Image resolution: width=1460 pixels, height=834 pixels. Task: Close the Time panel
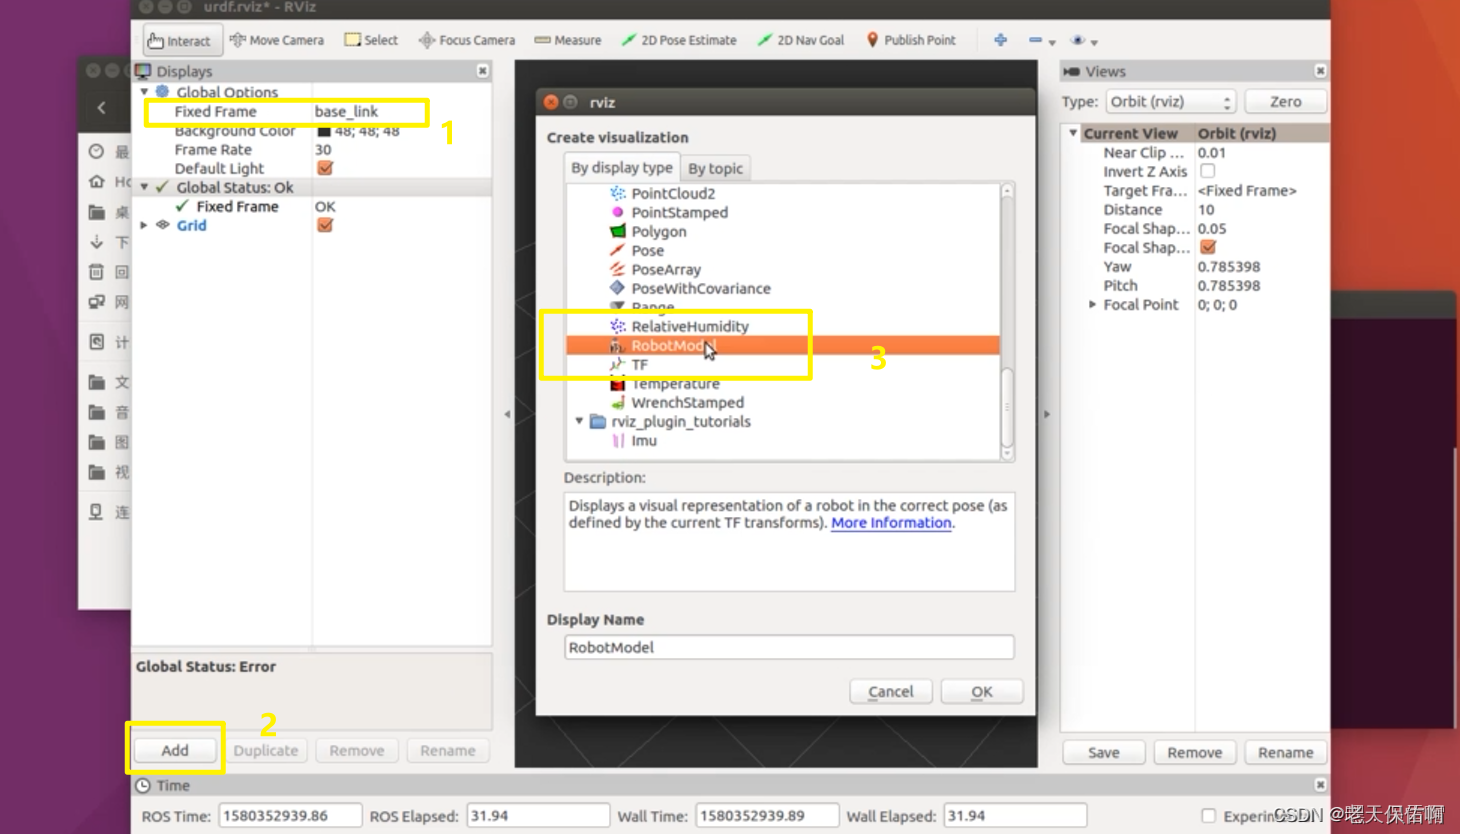point(1320,785)
